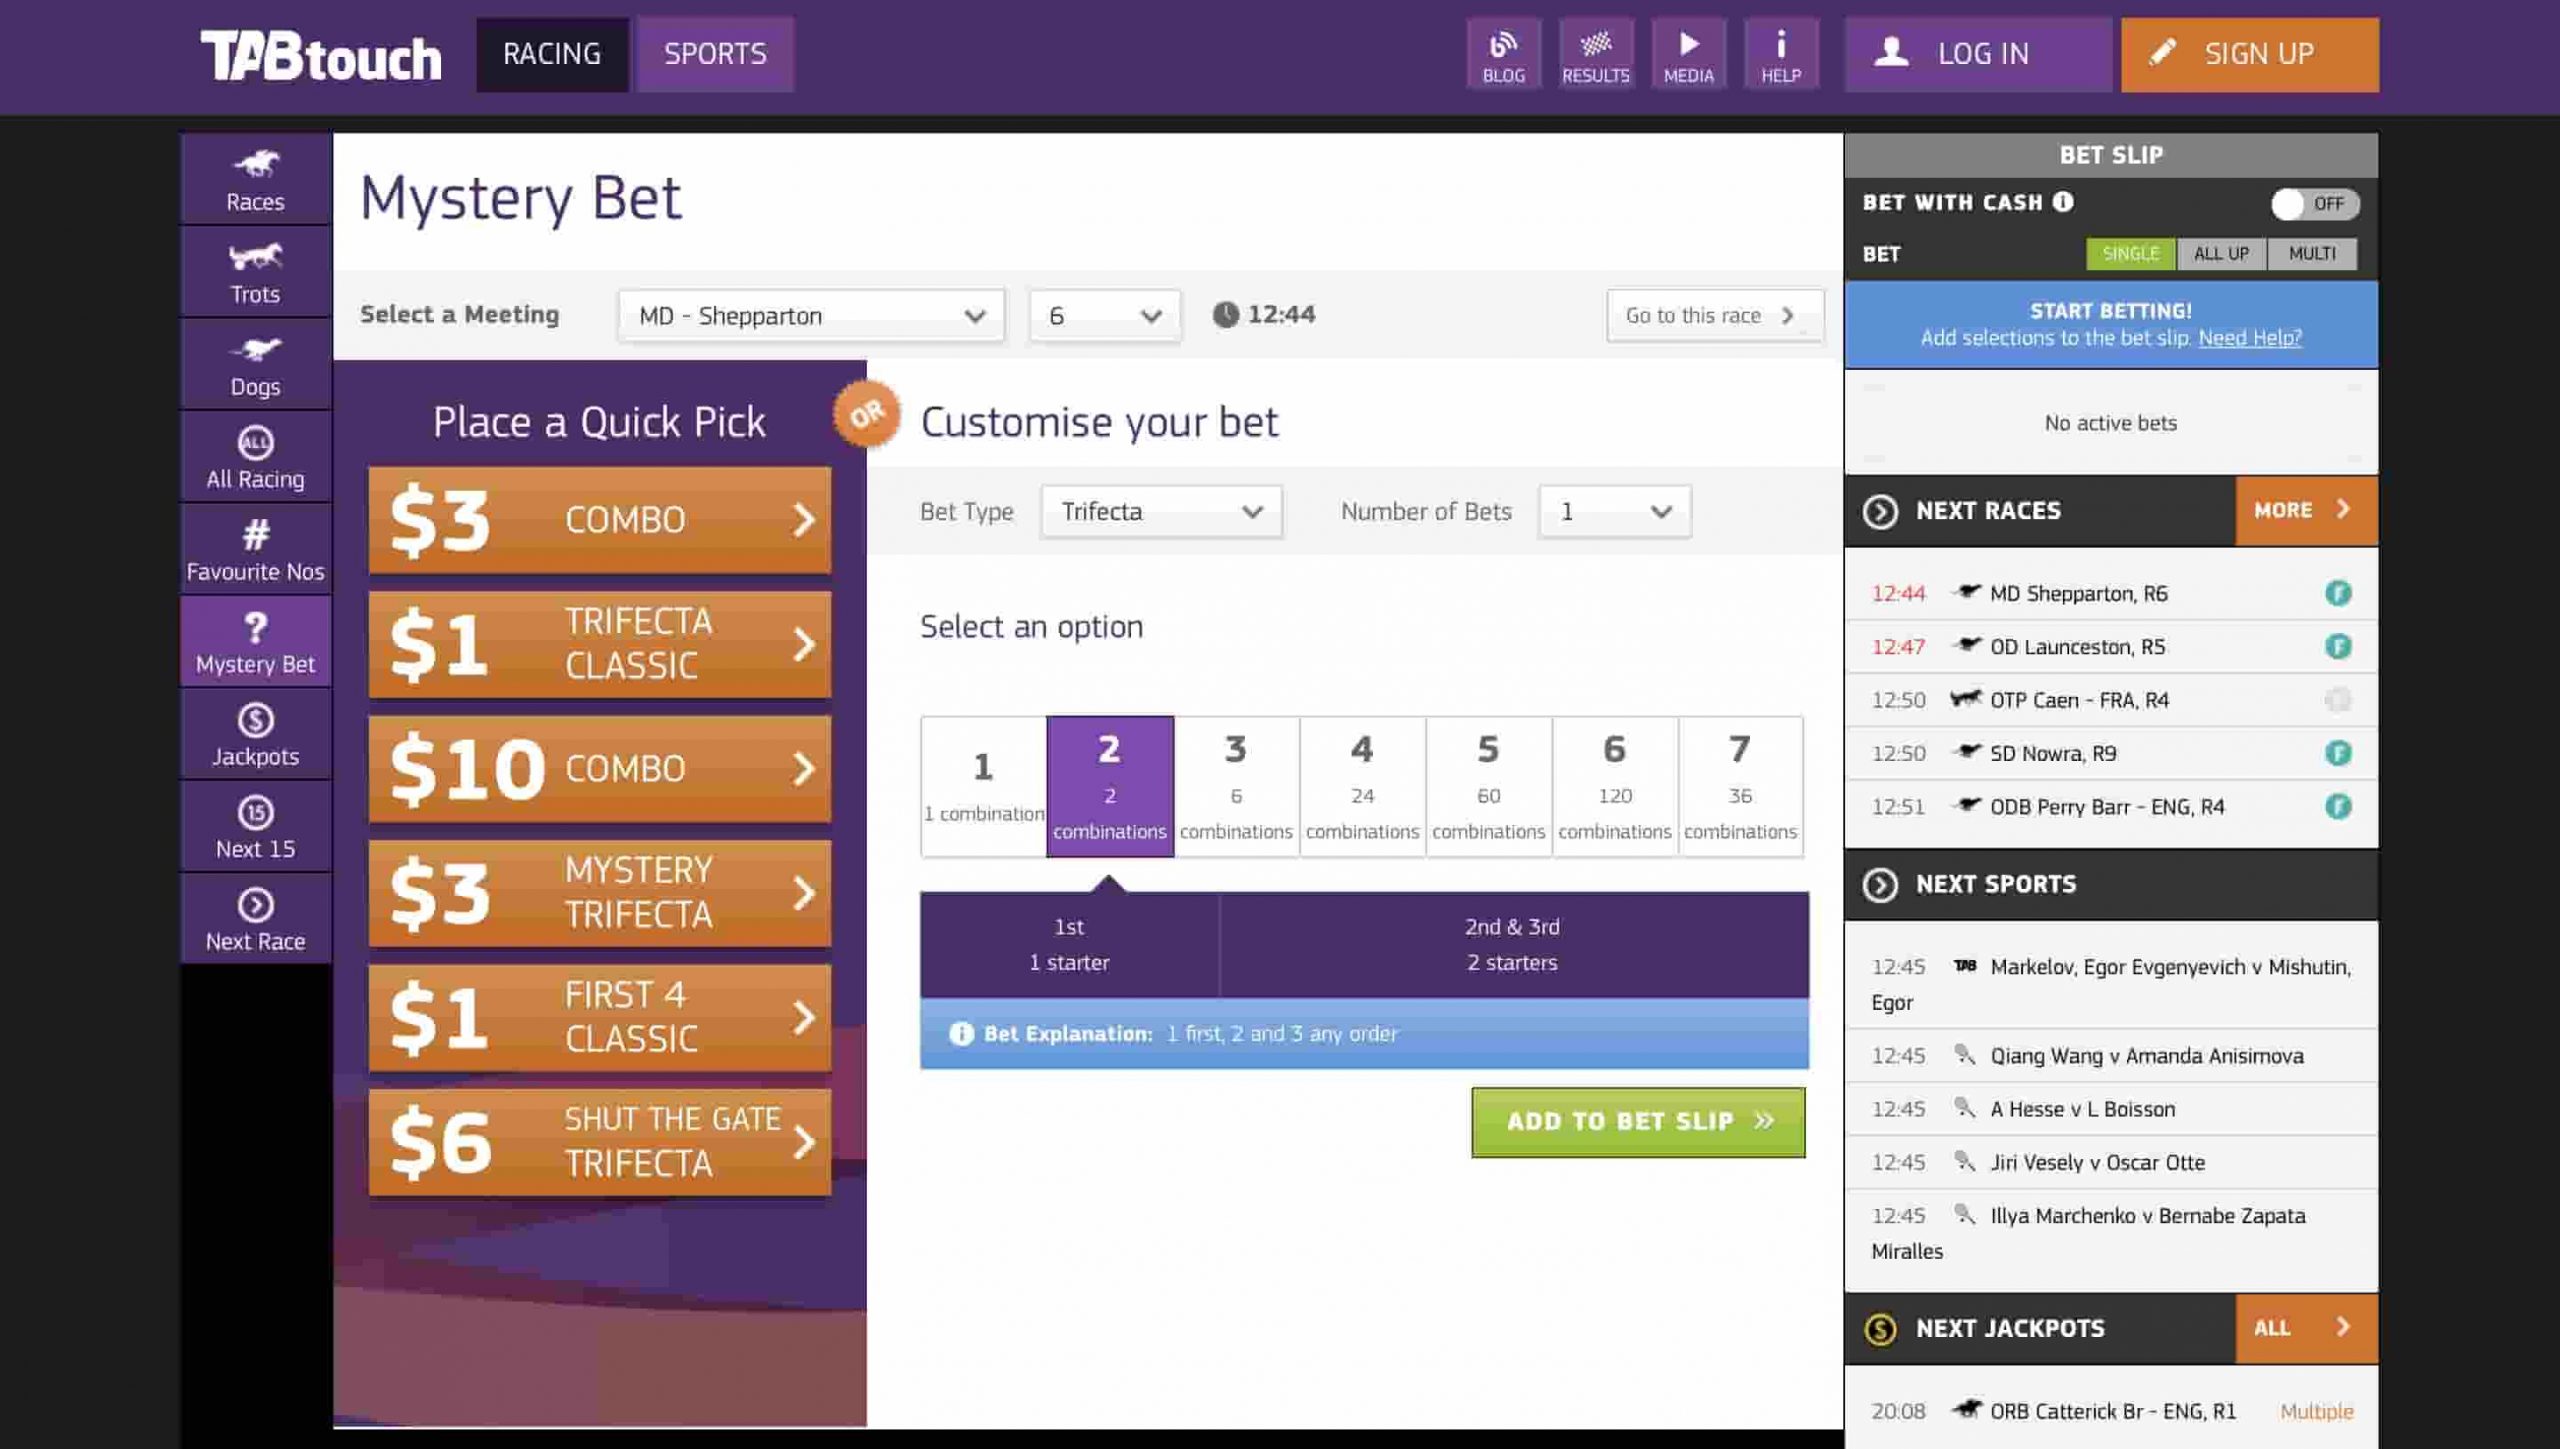
Task: Pick the $10 Combo quick pick
Action: [599, 769]
